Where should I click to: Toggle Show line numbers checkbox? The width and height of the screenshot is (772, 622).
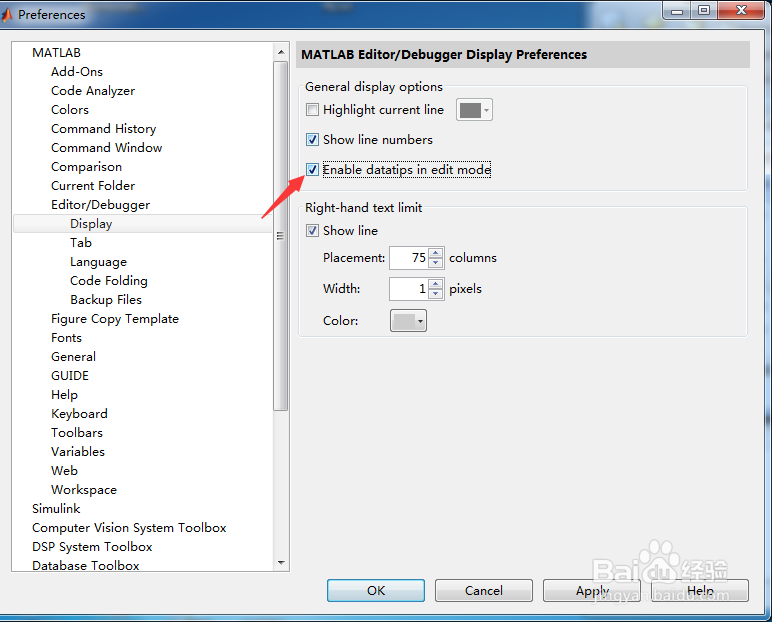(x=312, y=139)
